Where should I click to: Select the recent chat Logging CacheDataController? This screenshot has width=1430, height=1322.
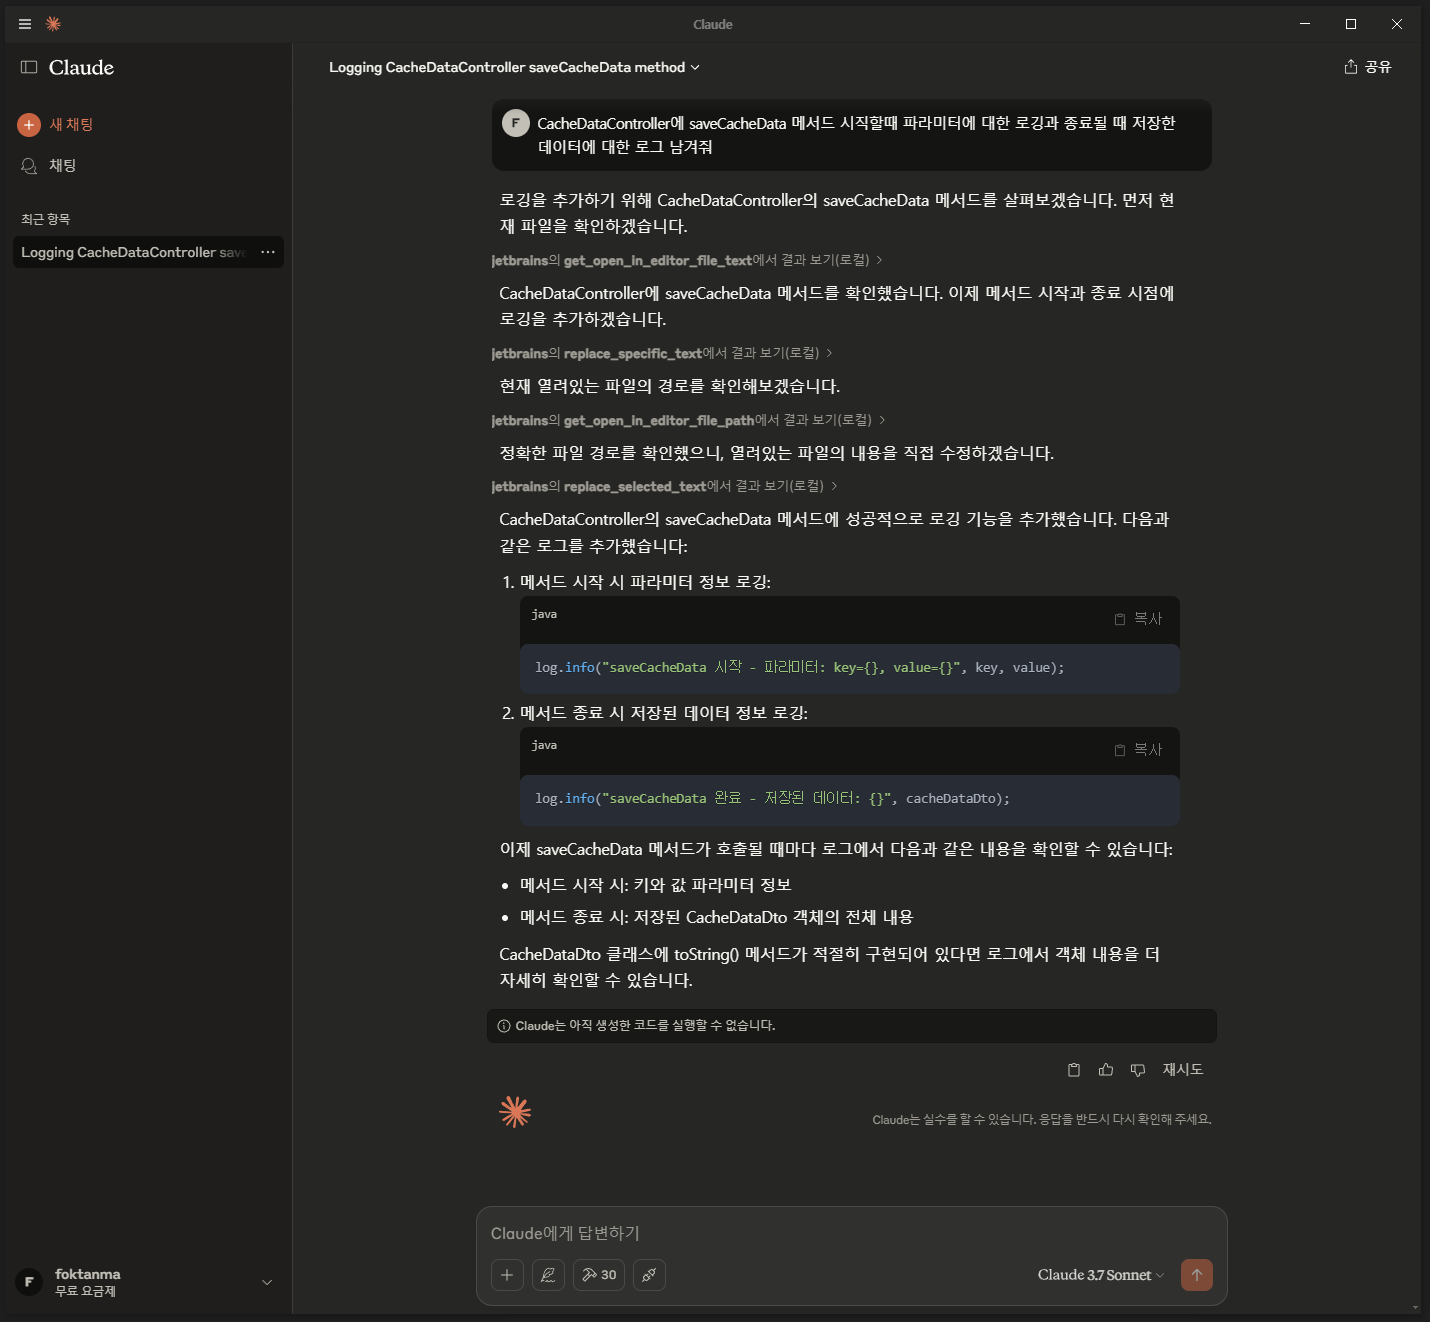click(133, 252)
